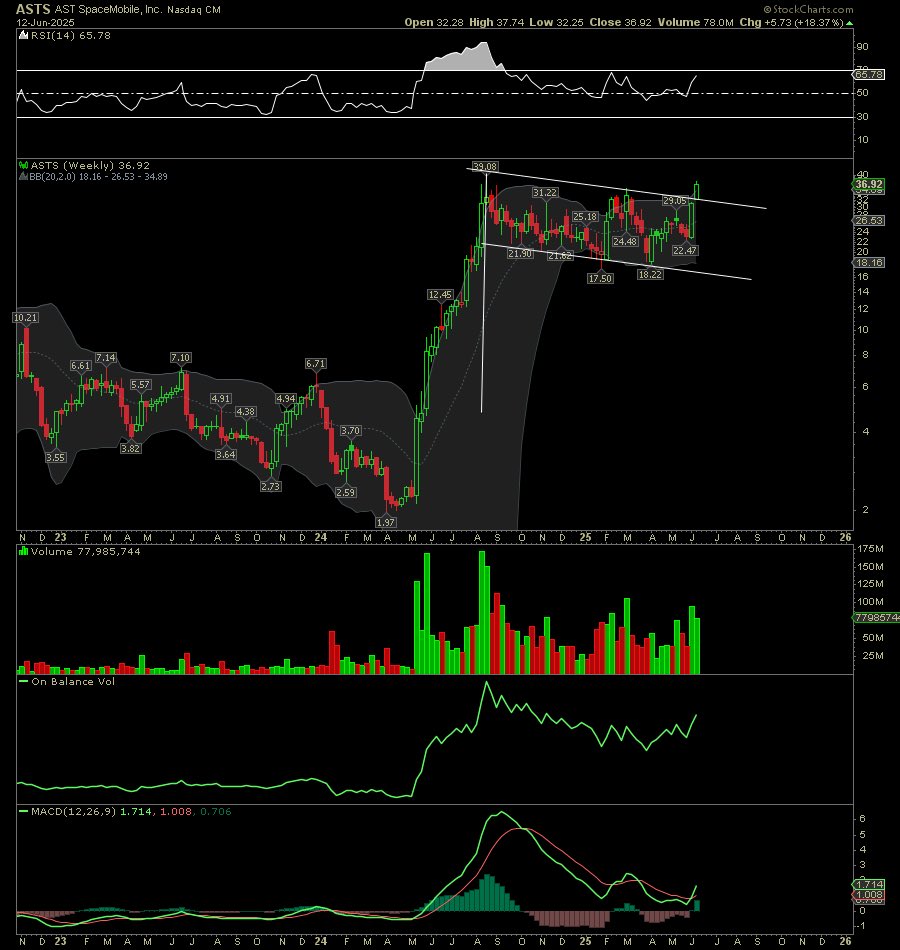Click the 26.53 Bollinger midline tag
Image resolution: width=900 pixels, height=950 pixels.
click(869, 221)
